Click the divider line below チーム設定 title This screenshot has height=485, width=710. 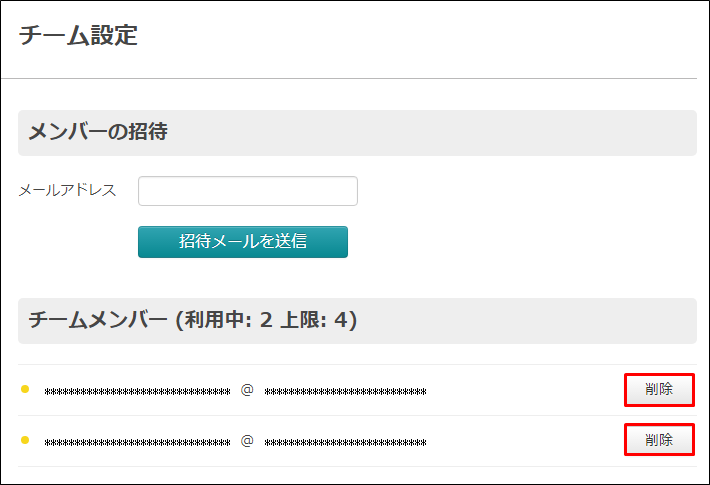349,78
